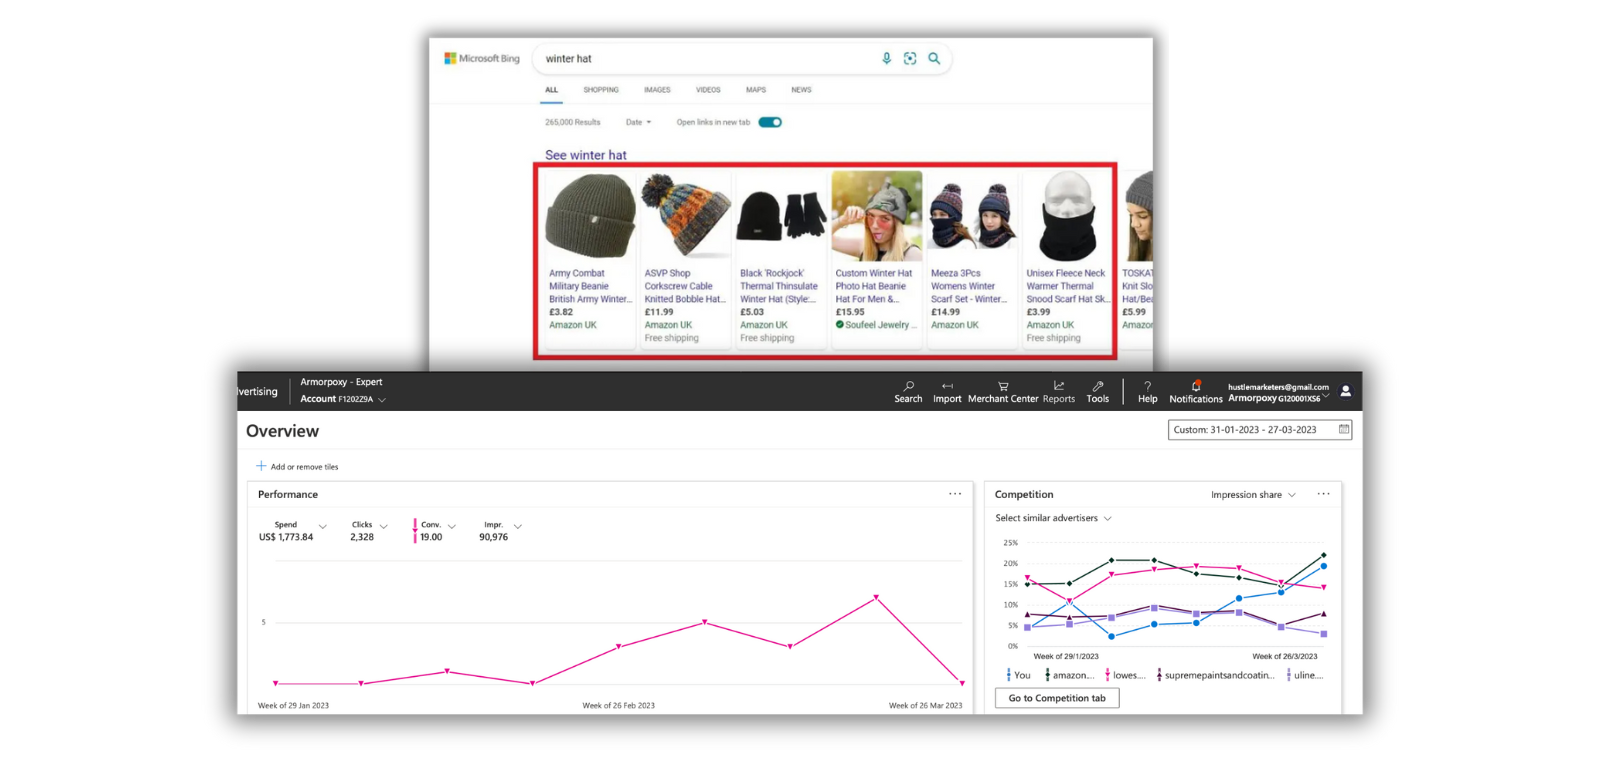Toggle the You series in Competition legend

(1018, 675)
